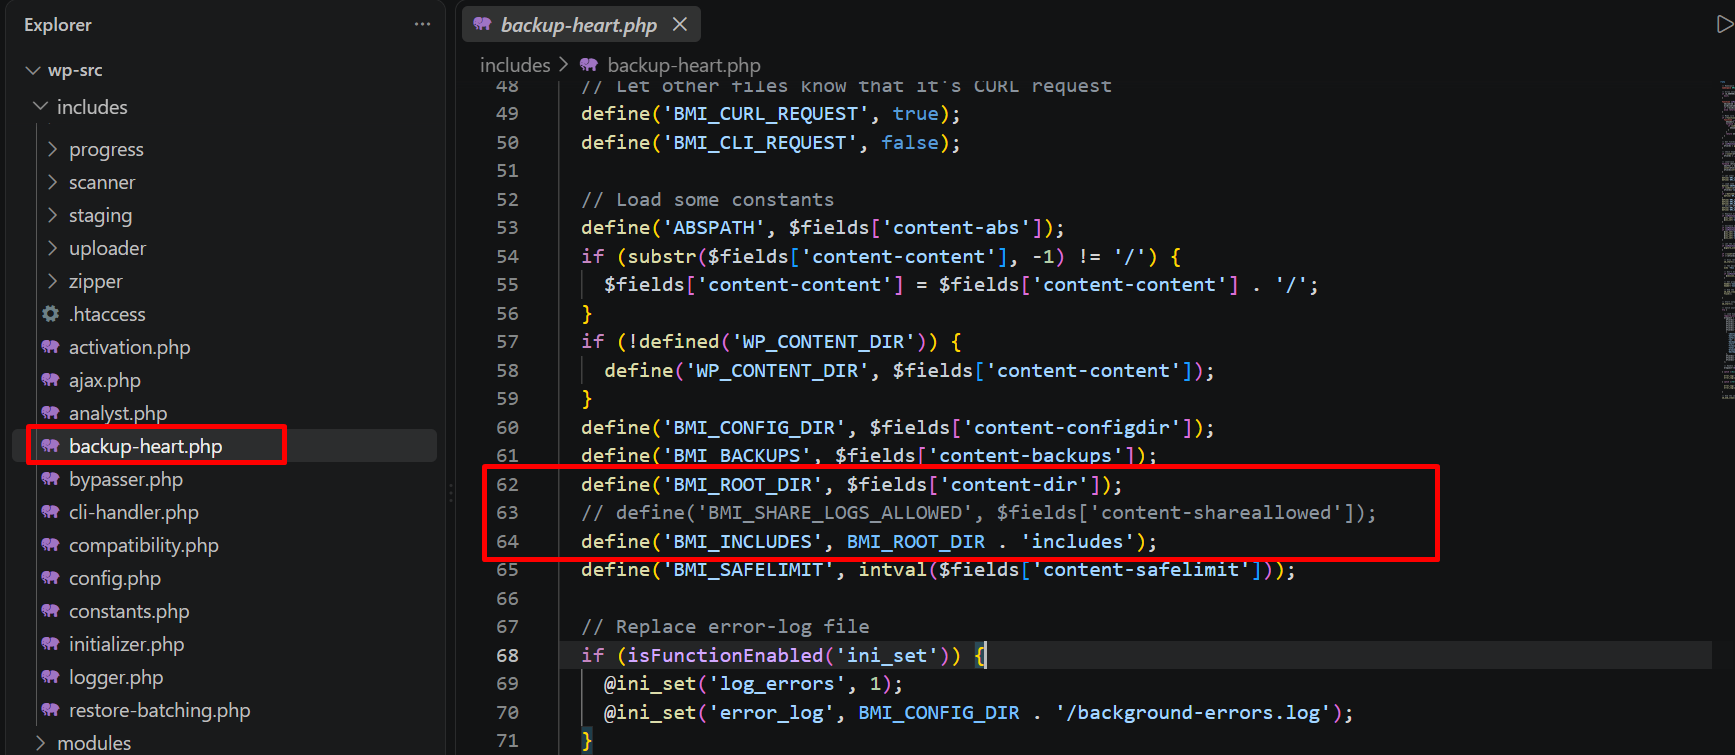Click the PHP icon beside cli-handler.php
Screen dimensions: 1735x755
pyautogui.click(x=51, y=512)
